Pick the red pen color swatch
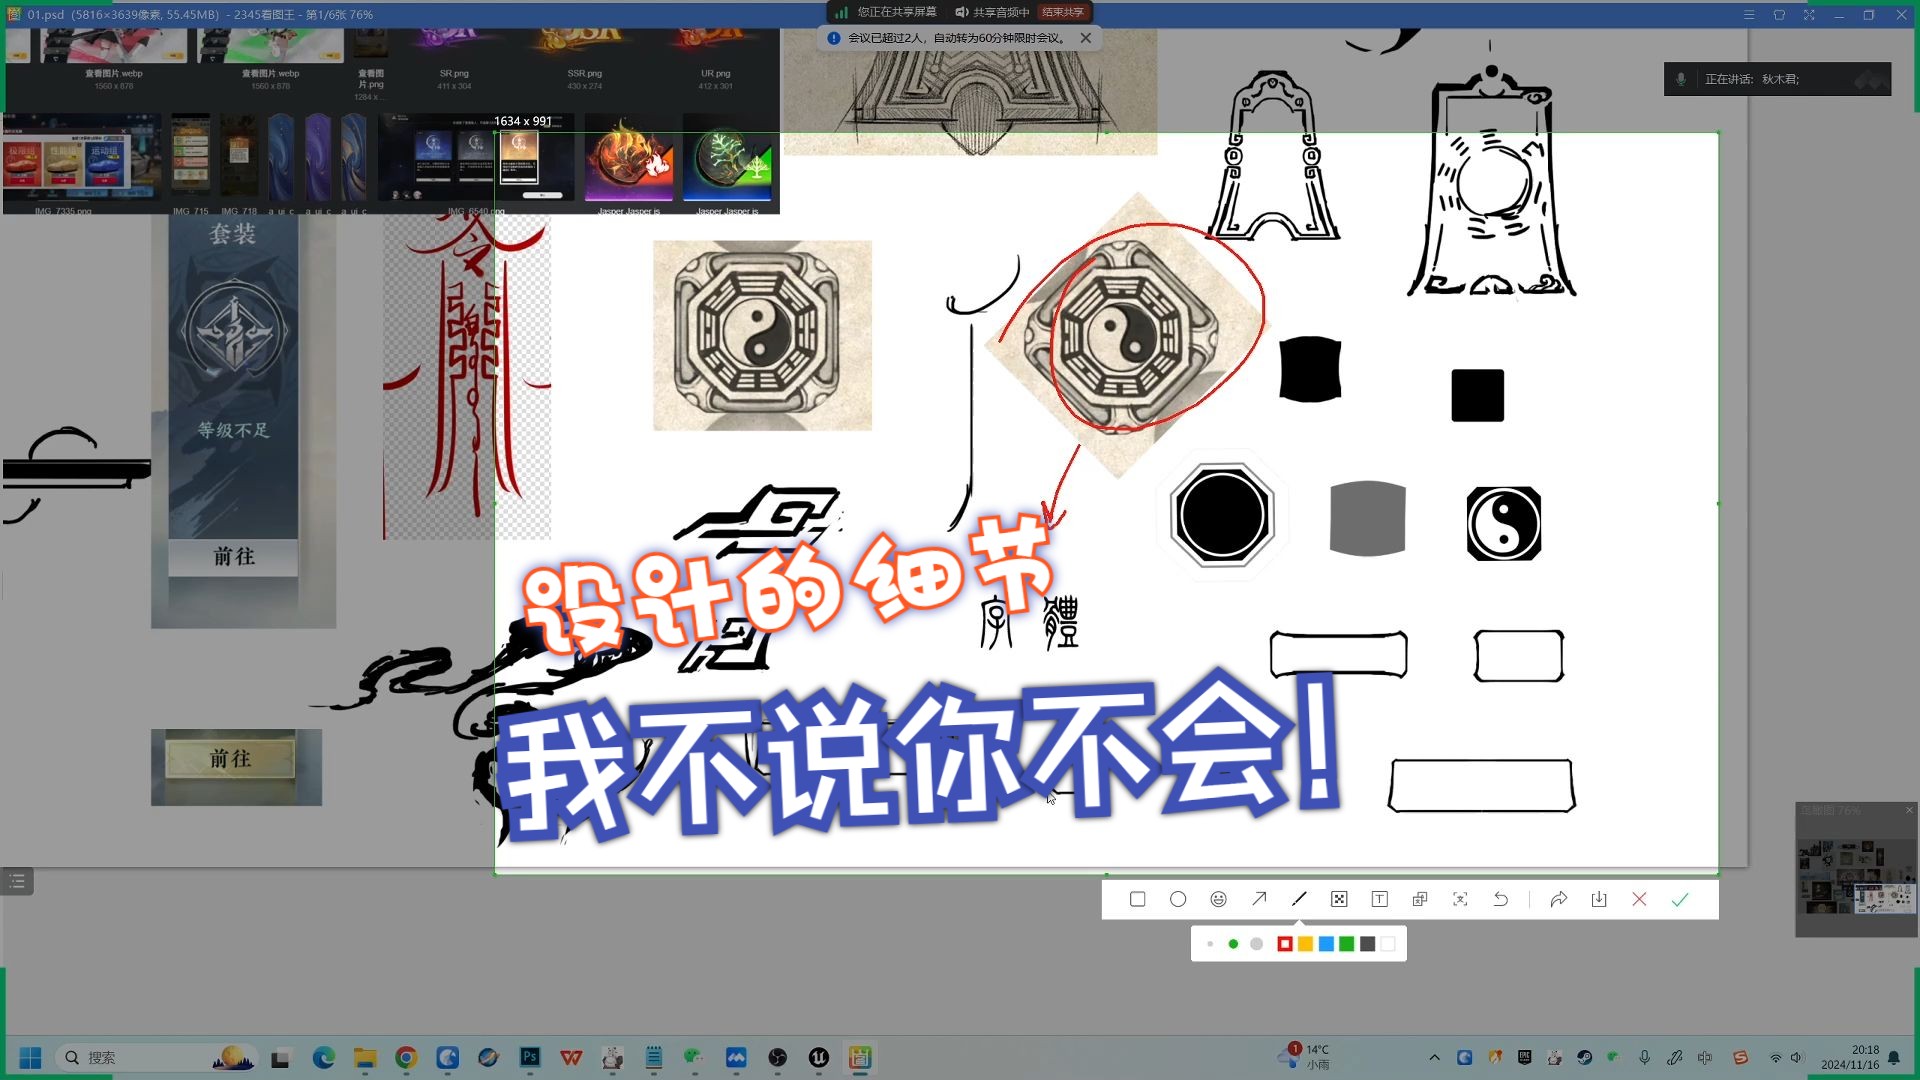The width and height of the screenshot is (1920, 1080). click(1285, 944)
